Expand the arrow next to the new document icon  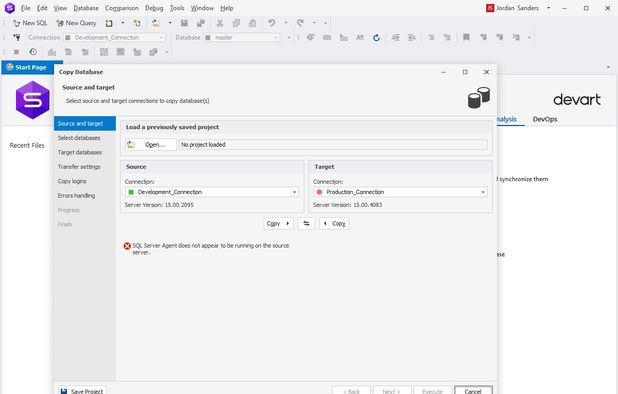coord(123,23)
